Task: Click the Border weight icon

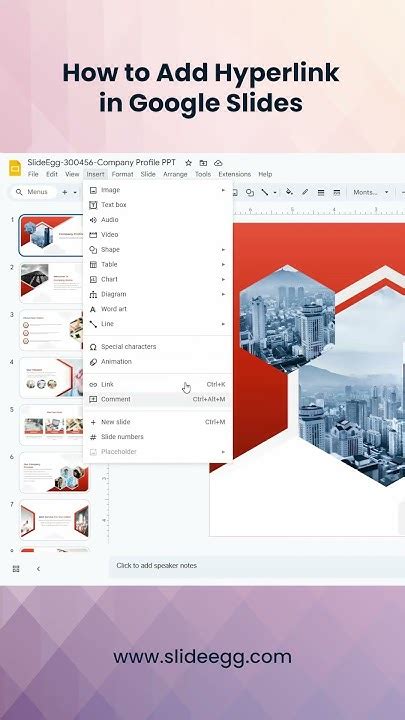Action: pyautogui.click(x=321, y=192)
